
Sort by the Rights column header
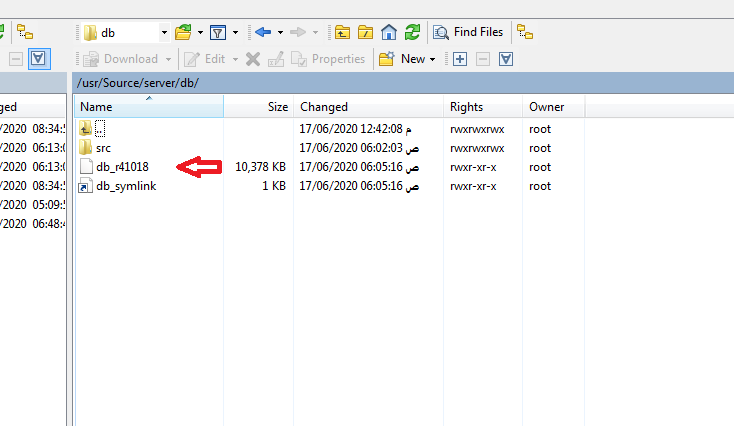tap(483, 107)
